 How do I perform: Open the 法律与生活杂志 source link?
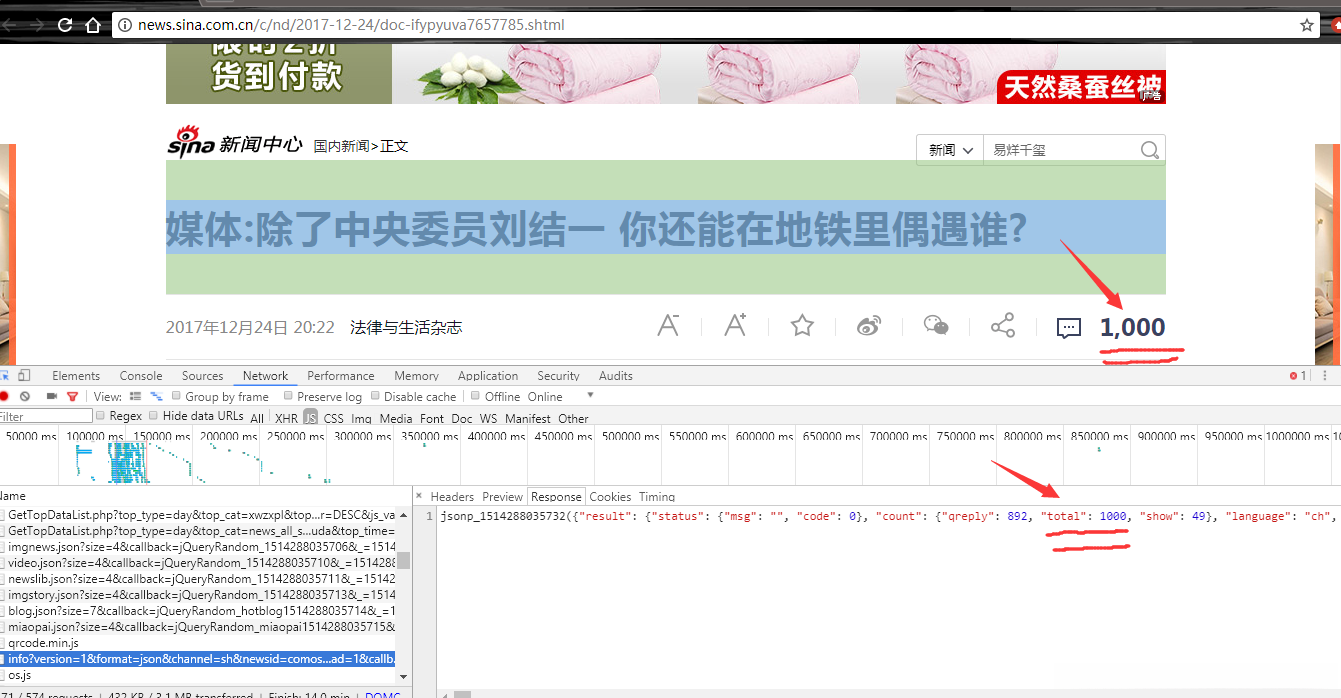click(406, 327)
